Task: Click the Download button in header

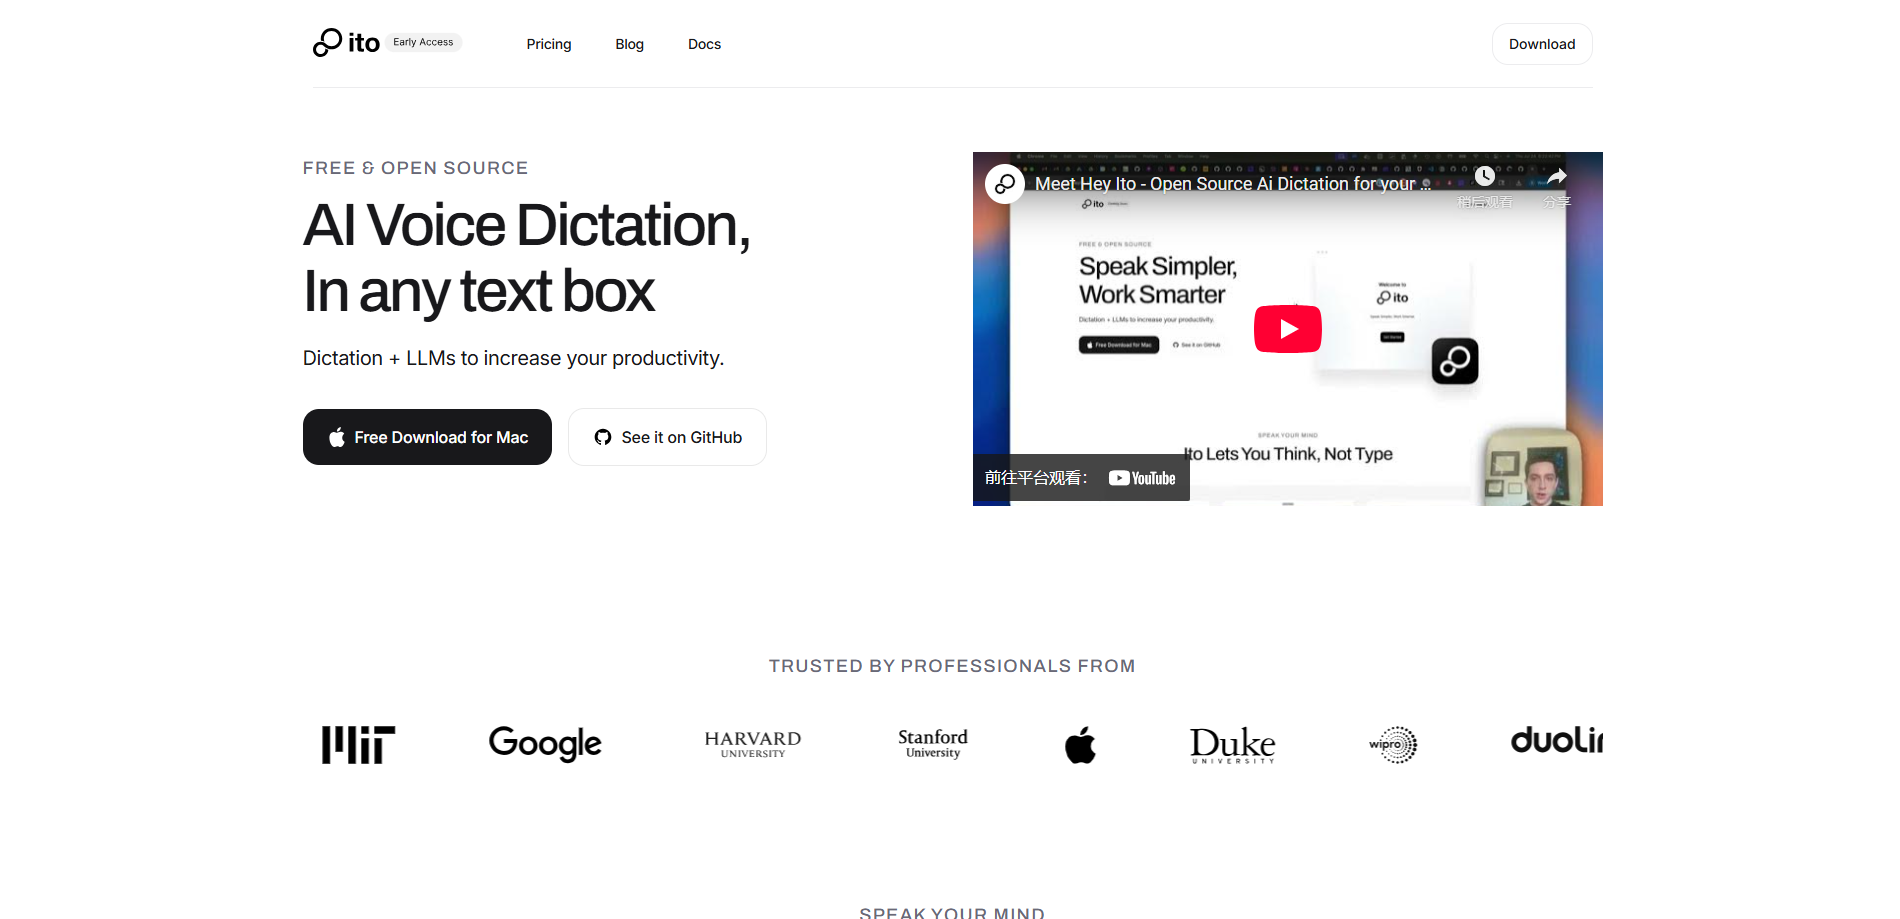Action: 1542,44
